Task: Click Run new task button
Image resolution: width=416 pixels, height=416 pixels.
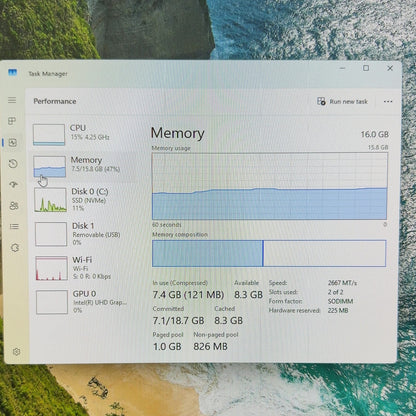Action: pos(342,101)
